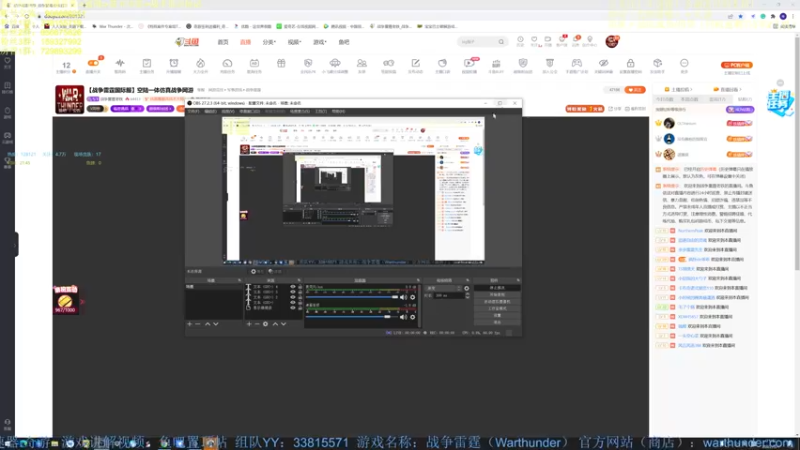Click orange 关注 follow button beside stream title
800x450 pixels.
click(635, 90)
